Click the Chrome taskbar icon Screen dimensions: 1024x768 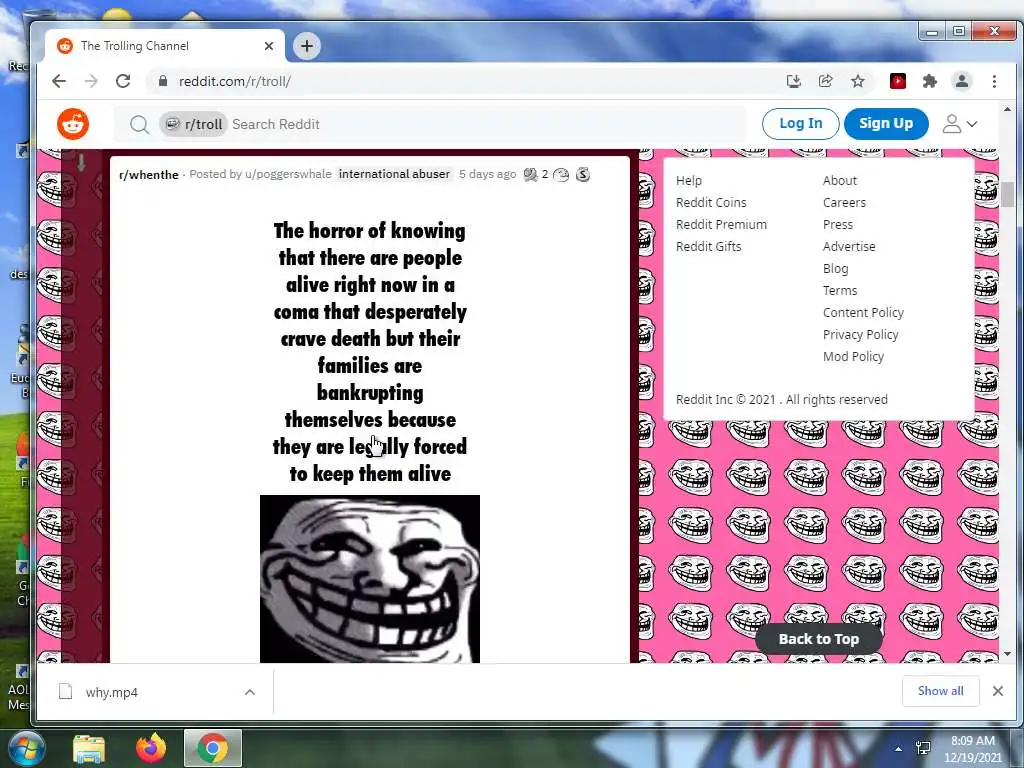(x=213, y=748)
